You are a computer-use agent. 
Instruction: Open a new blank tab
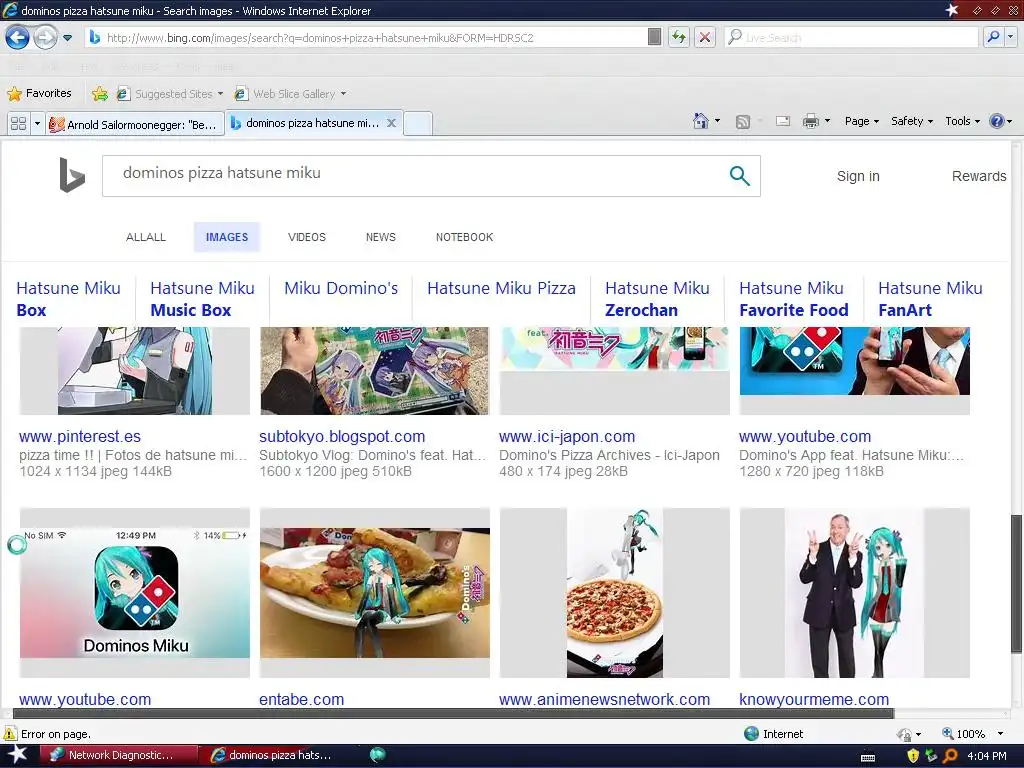point(417,123)
